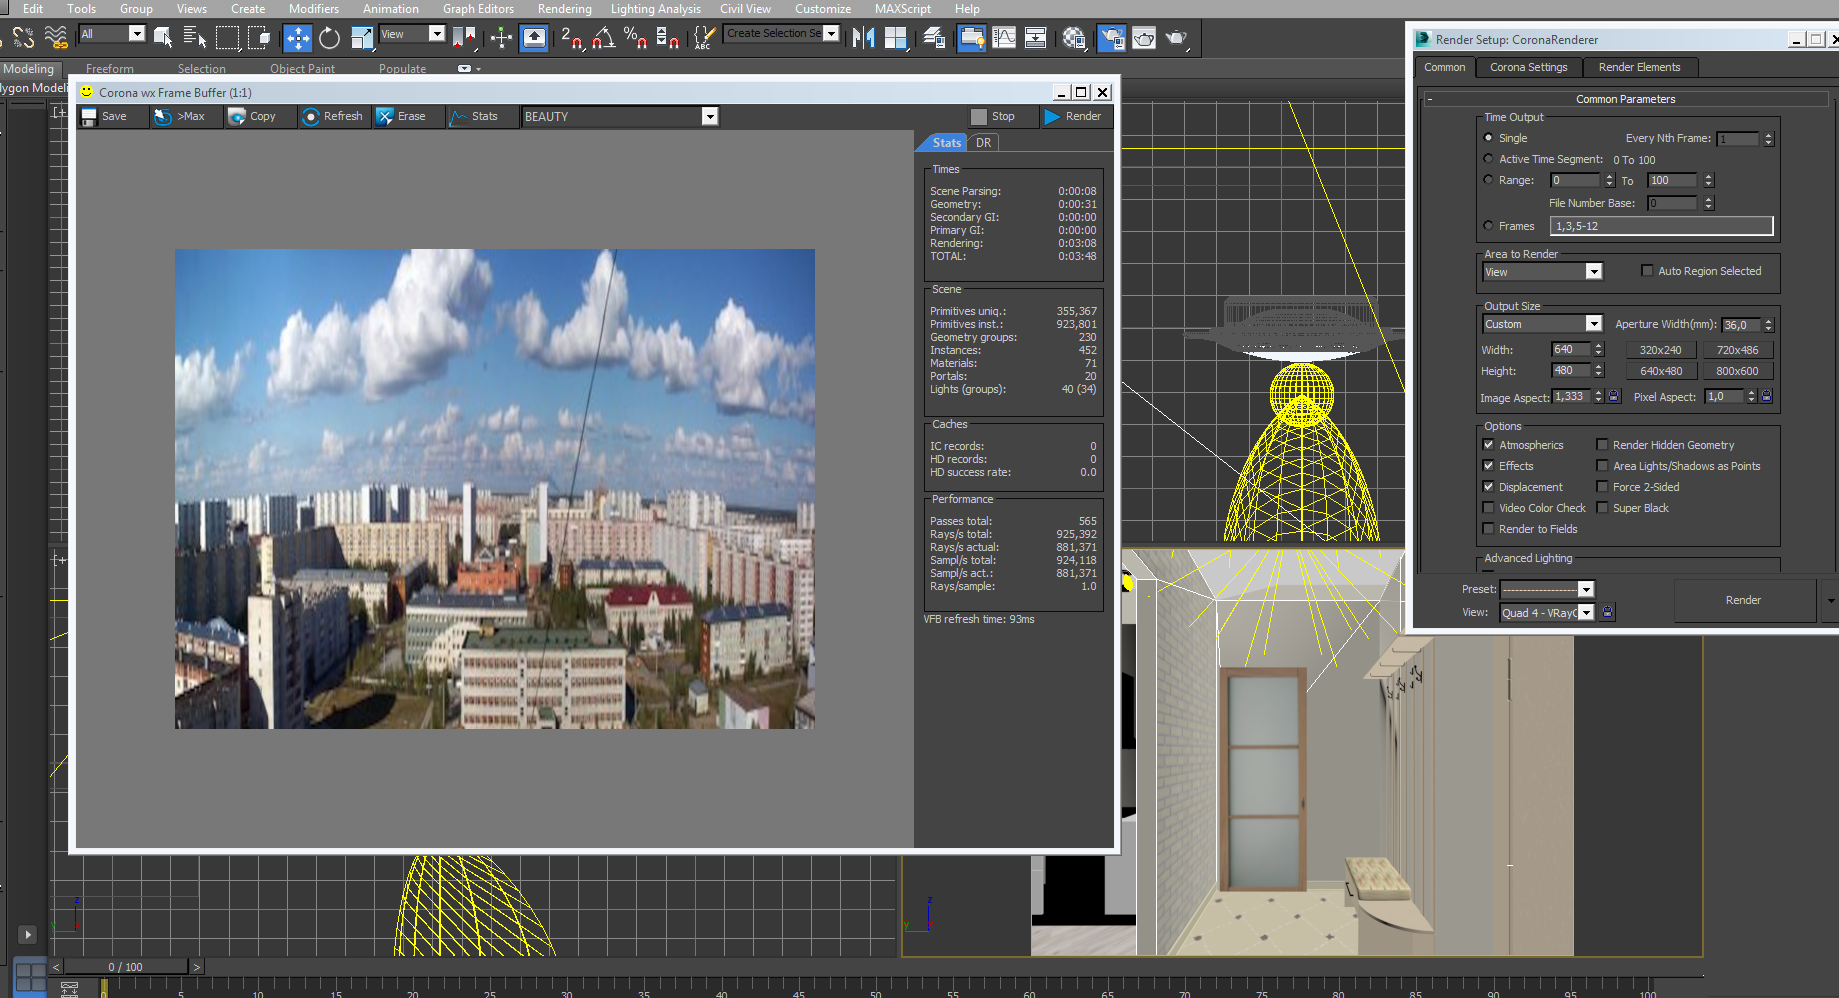Image resolution: width=1839 pixels, height=998 pixels.
Task: Activate the Rotate tool in main toolbar
Action: click(x=329, y=38)
